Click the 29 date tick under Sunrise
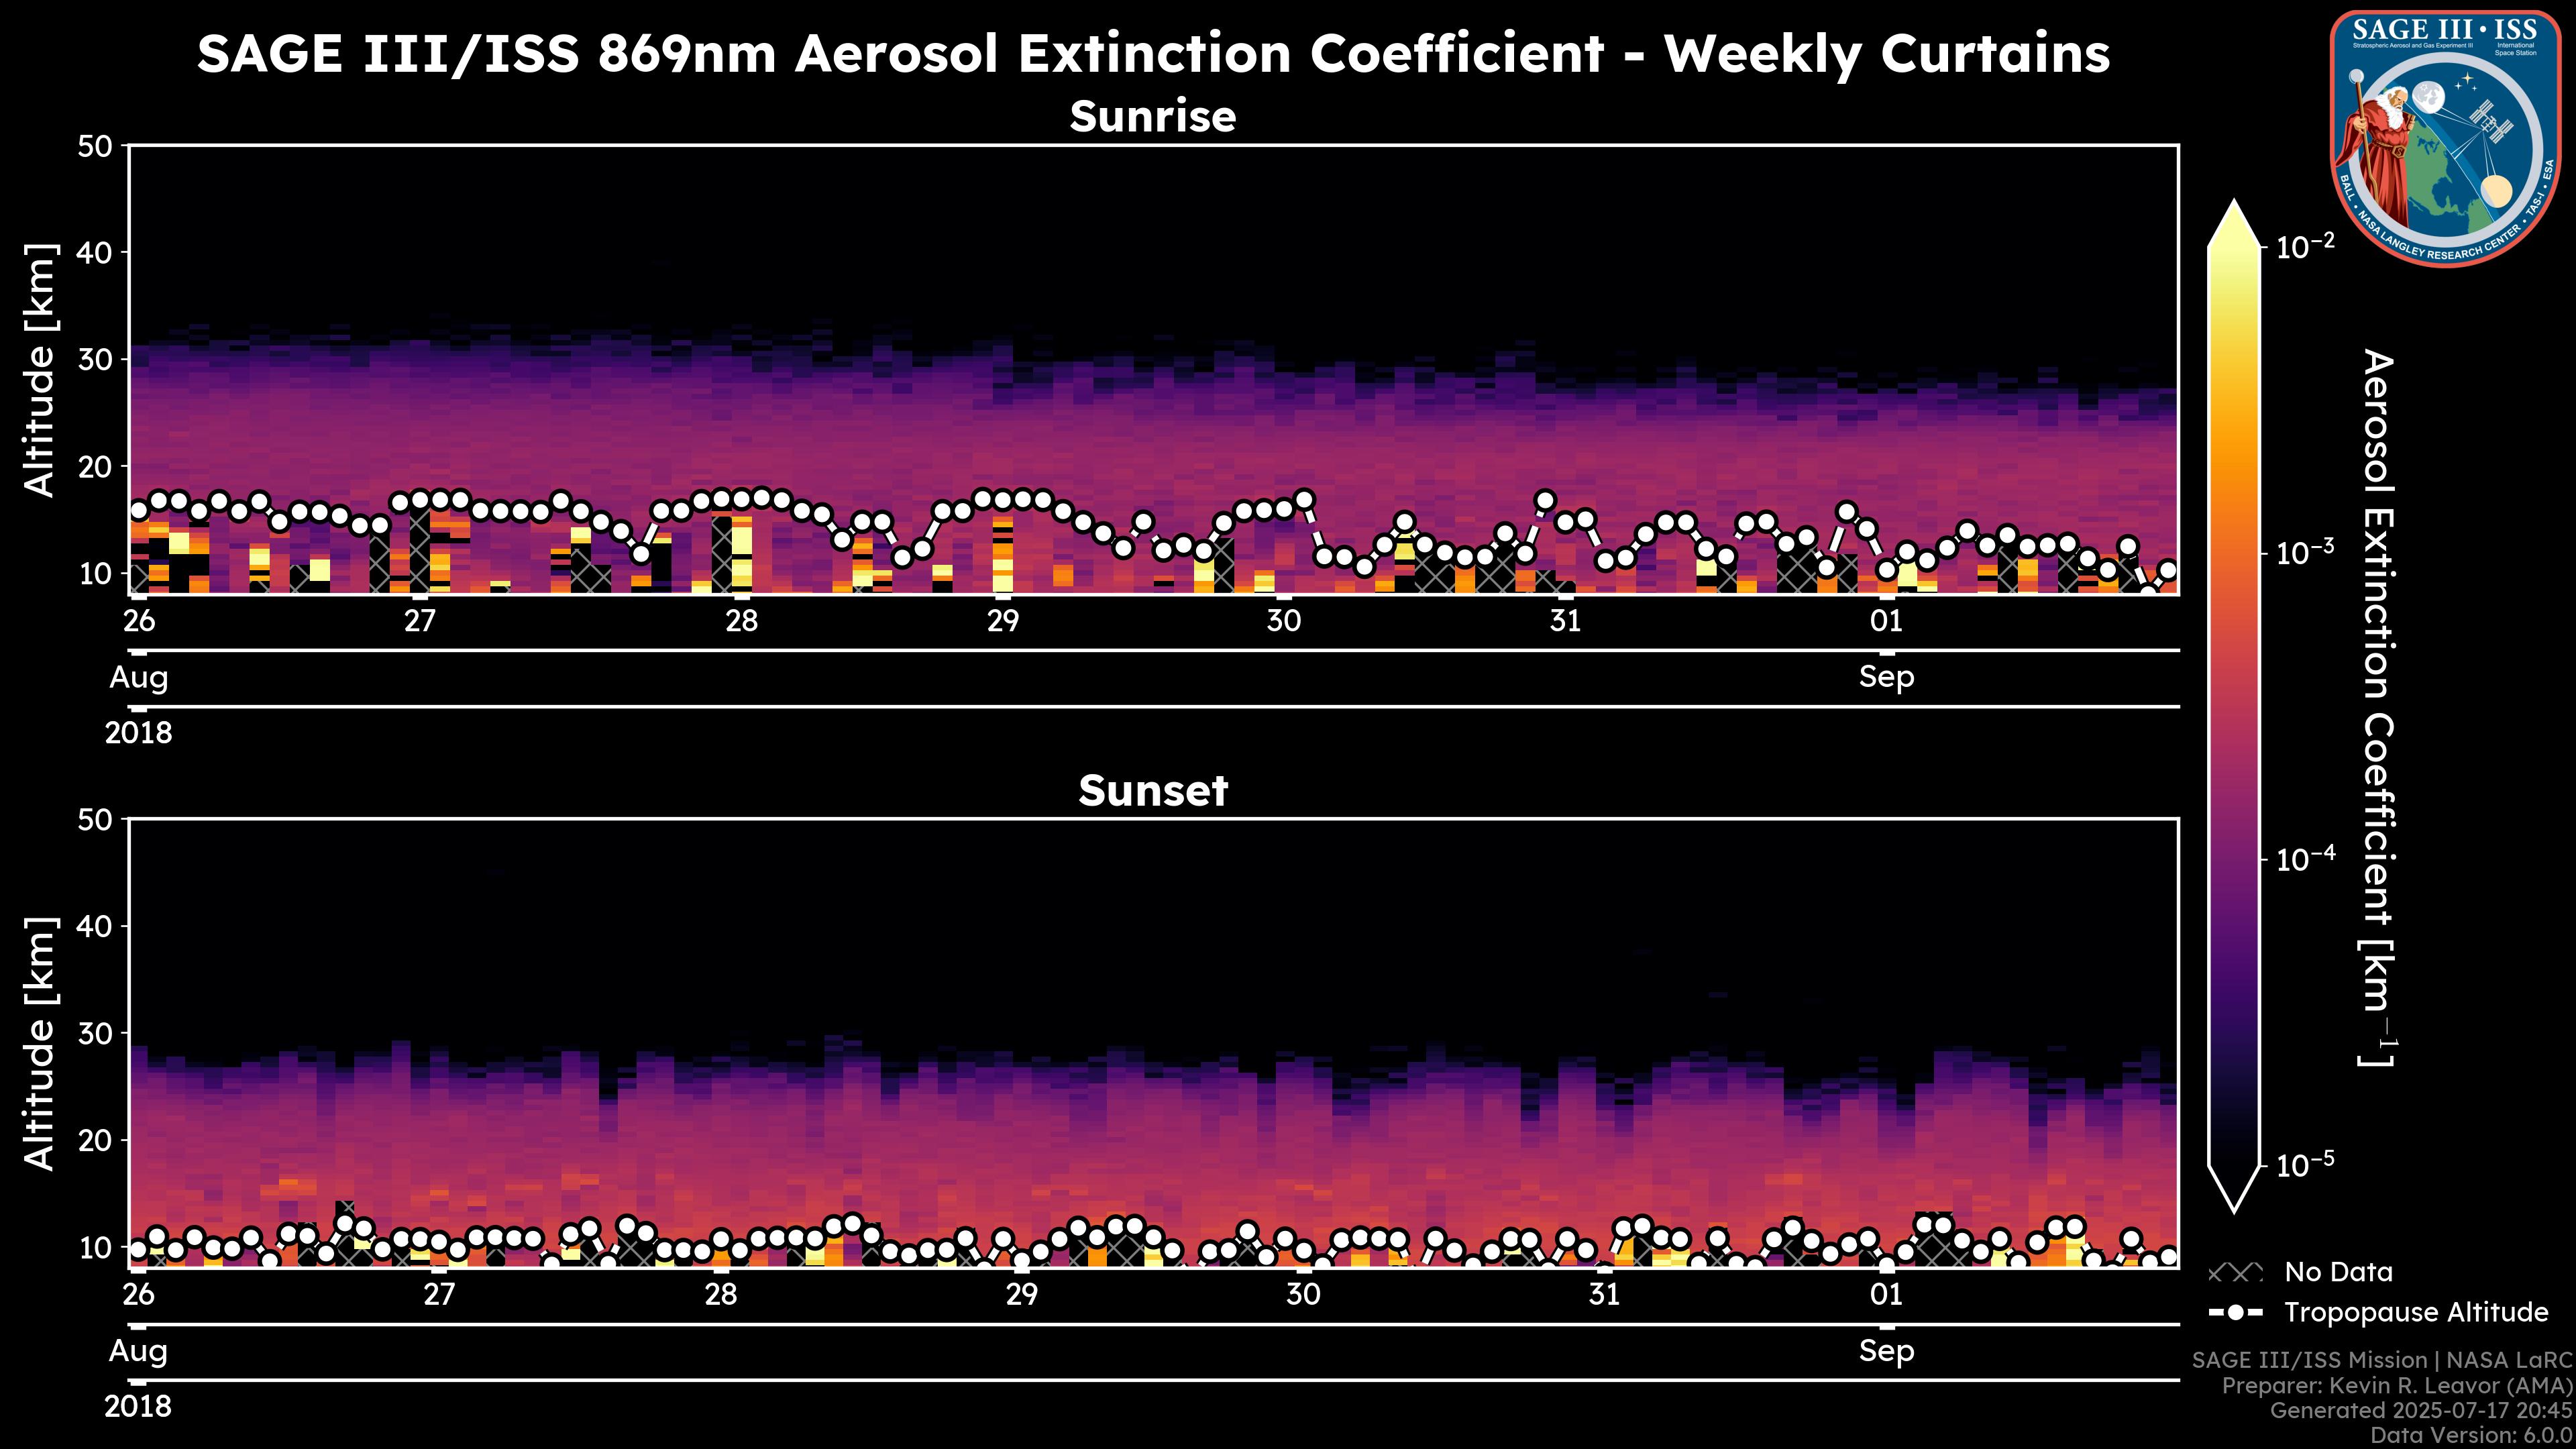Viewport: 2576px width, 1449px height. coord(1003,621)
